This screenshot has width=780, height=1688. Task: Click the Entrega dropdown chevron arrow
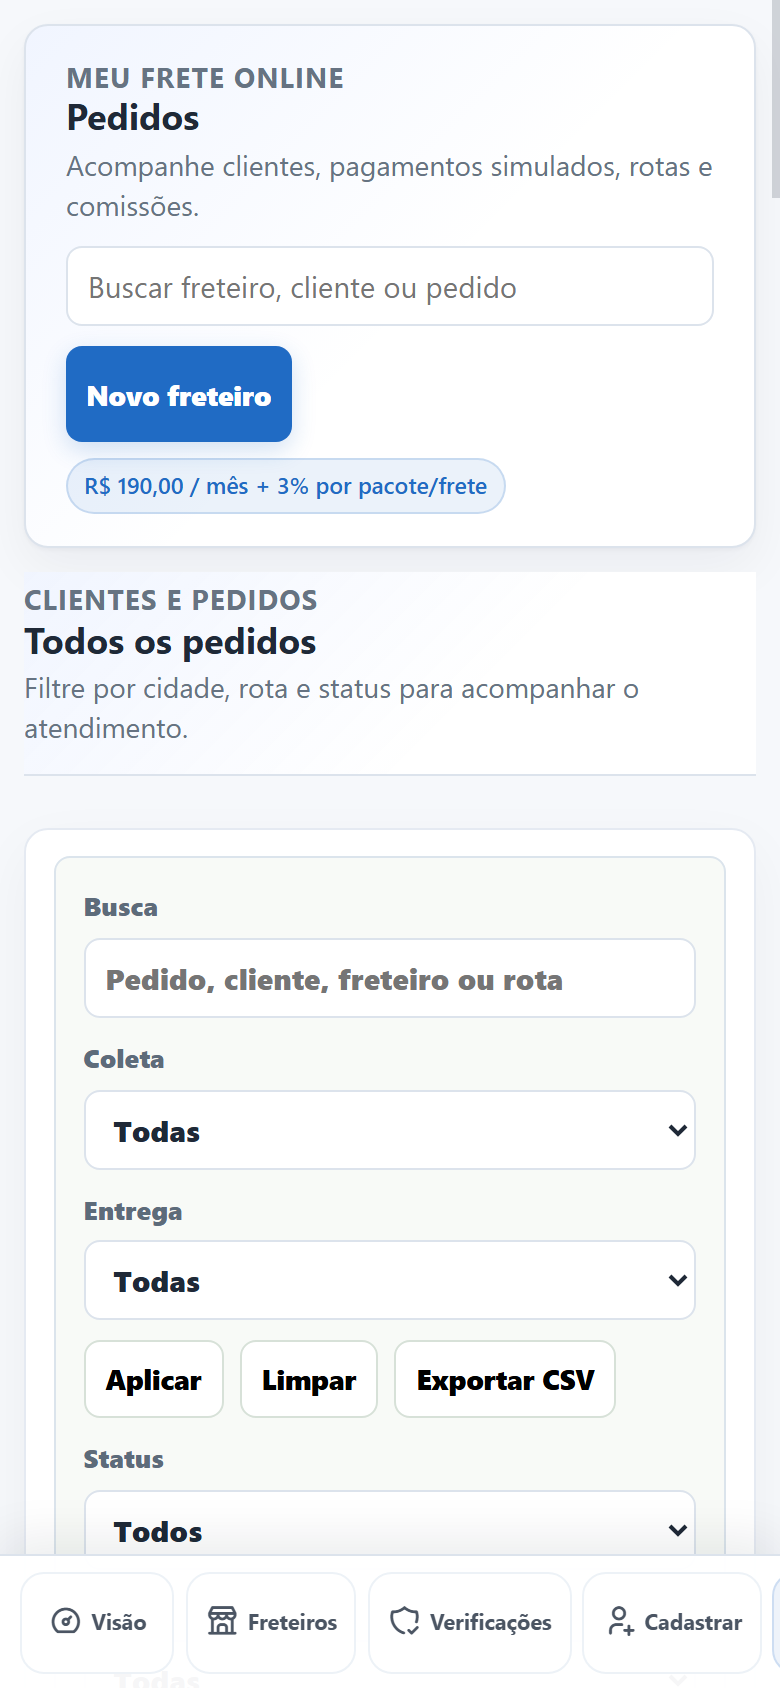click(677, 1280)
